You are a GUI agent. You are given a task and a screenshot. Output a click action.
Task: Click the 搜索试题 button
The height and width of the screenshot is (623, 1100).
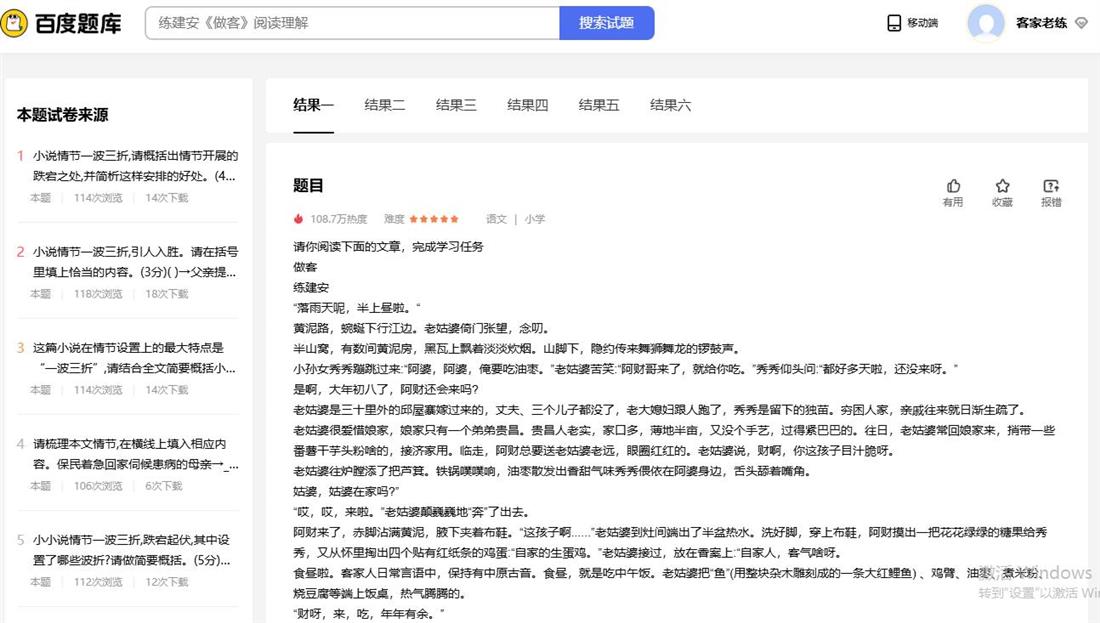[606, 23]
